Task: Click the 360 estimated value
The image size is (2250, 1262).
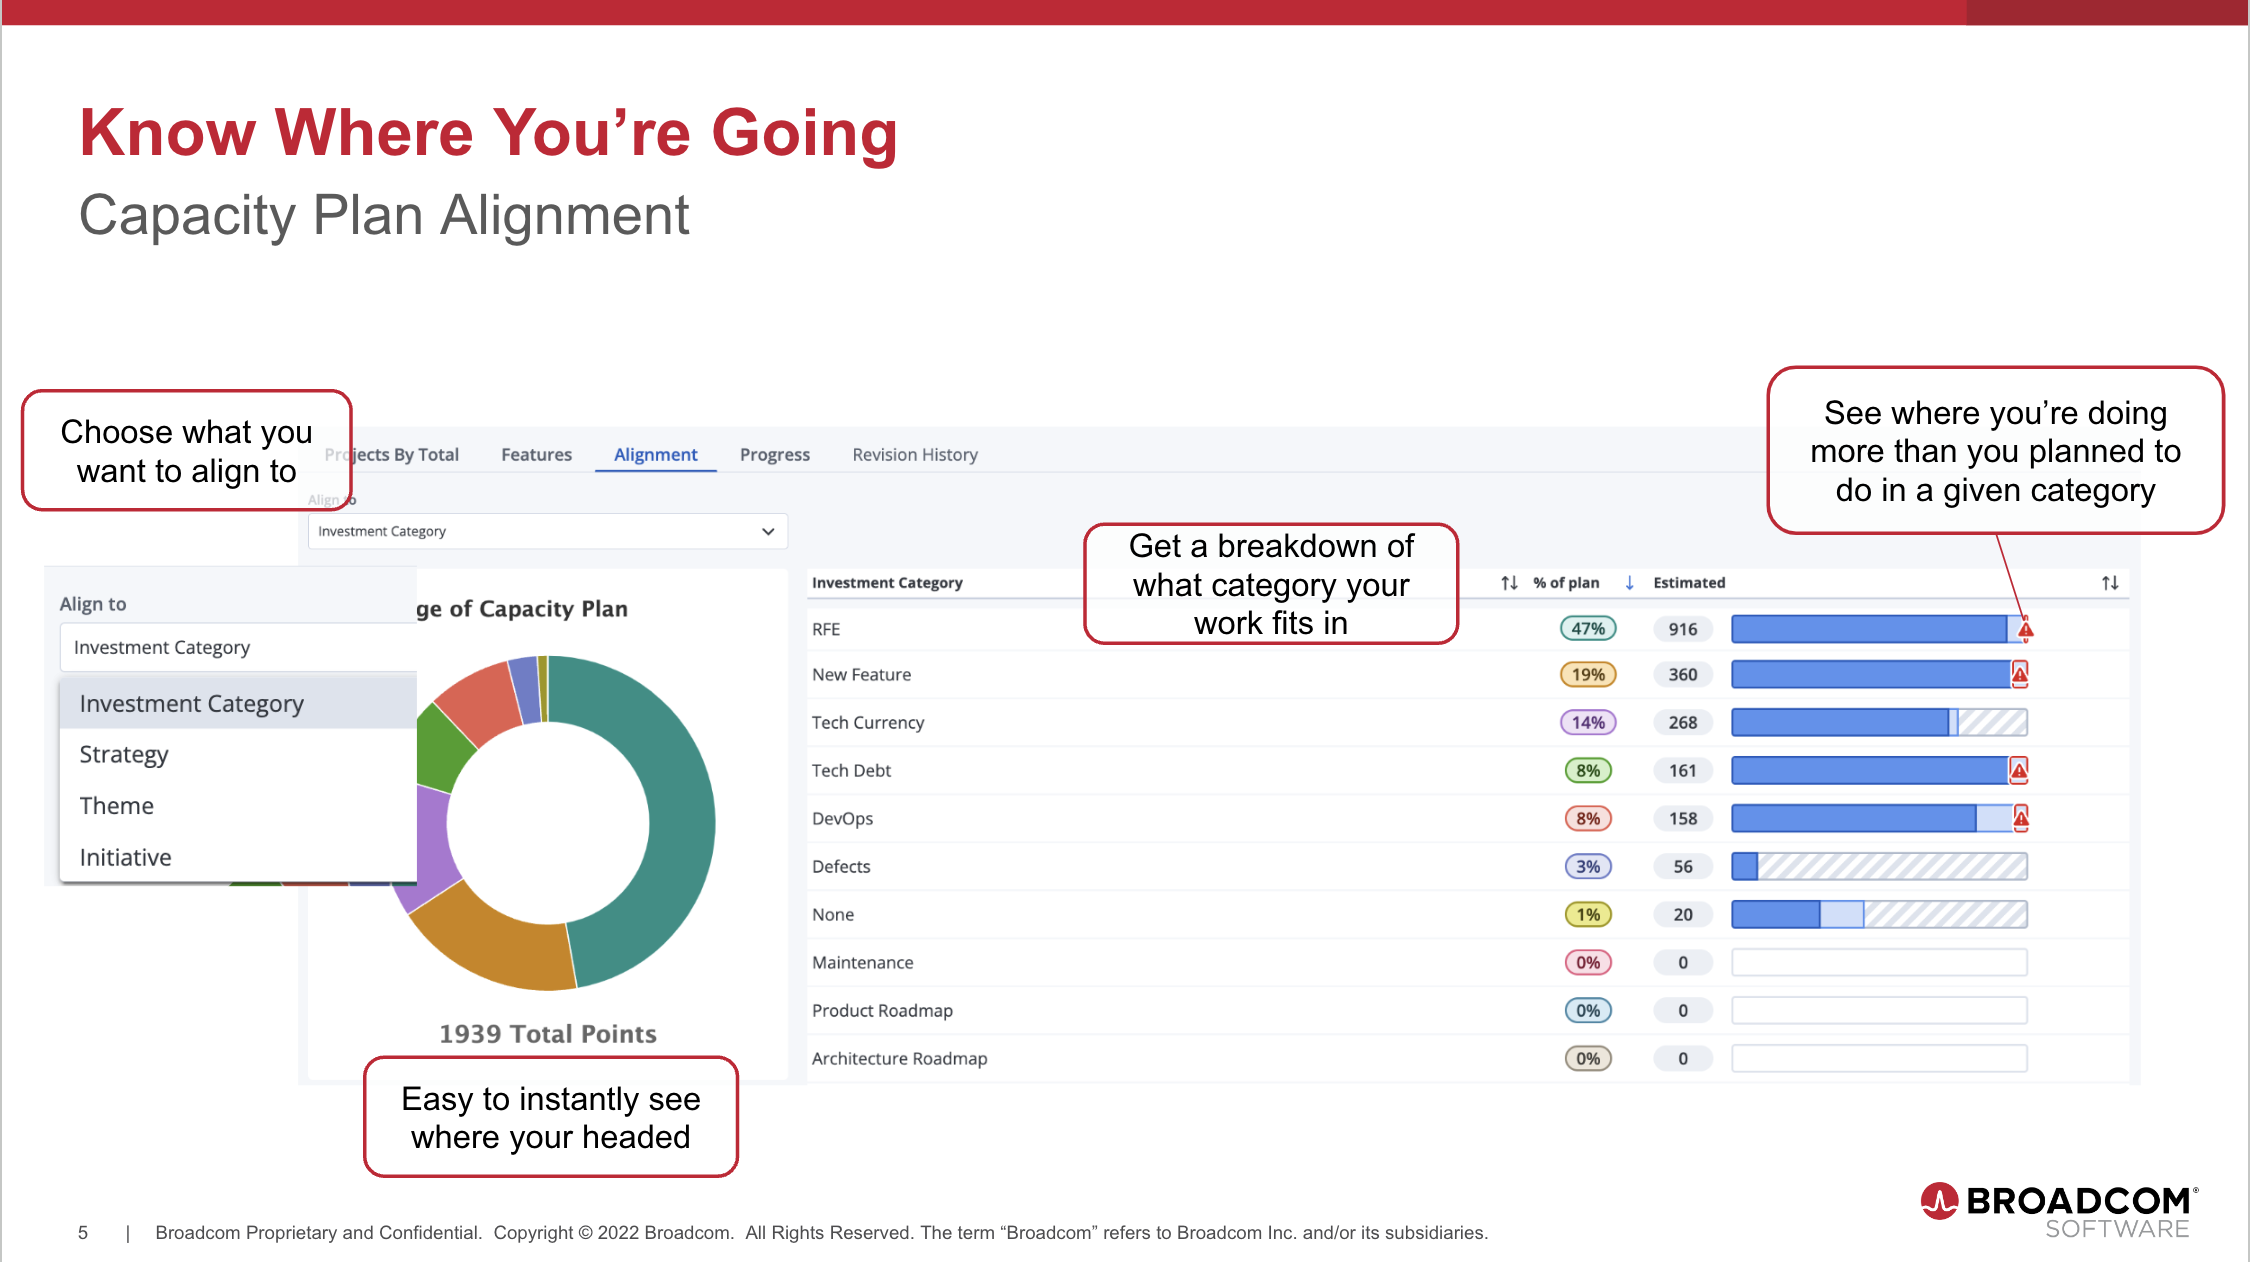Action: (x=1683, y=675)
